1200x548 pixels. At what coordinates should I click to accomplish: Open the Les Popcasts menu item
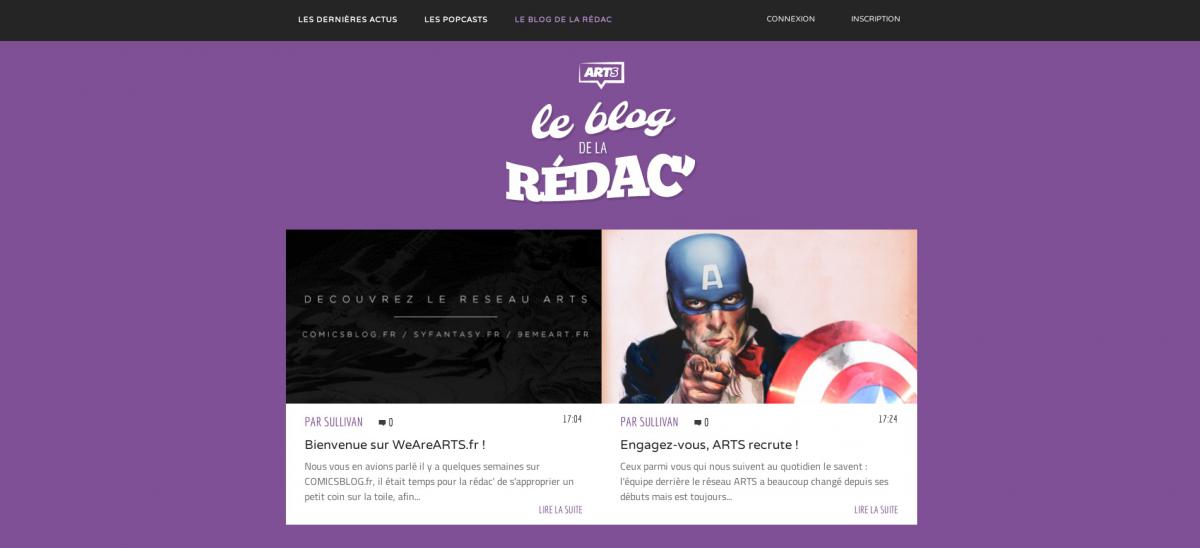tap(456, 19)
